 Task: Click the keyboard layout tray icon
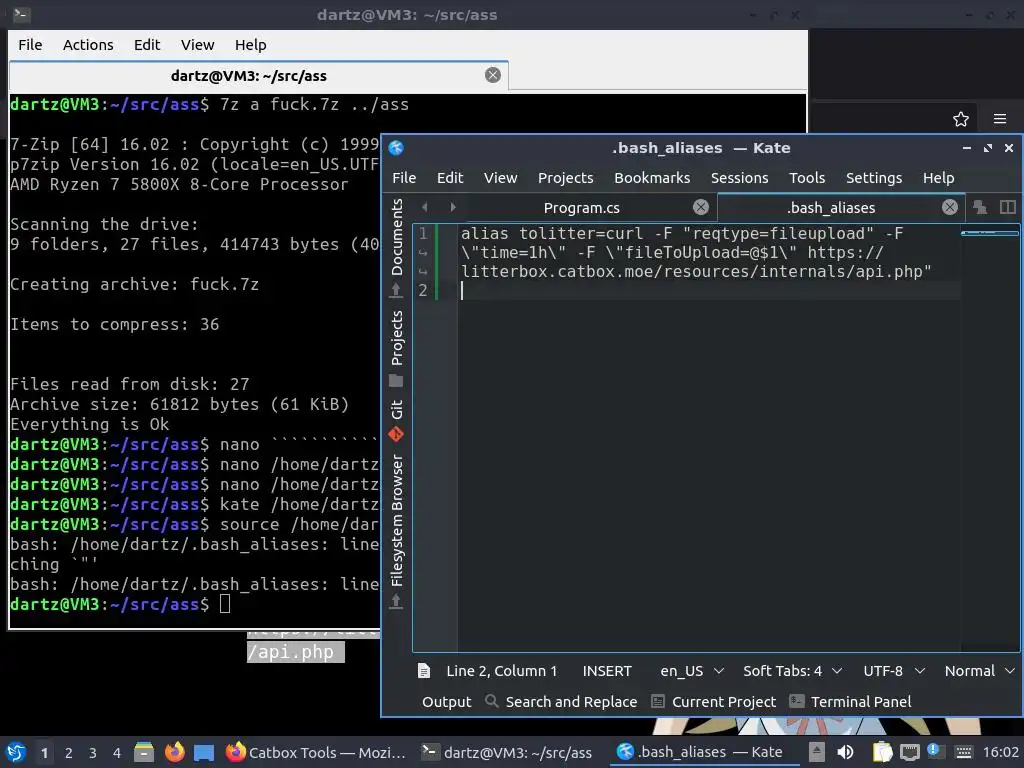(x=963, y=752)
